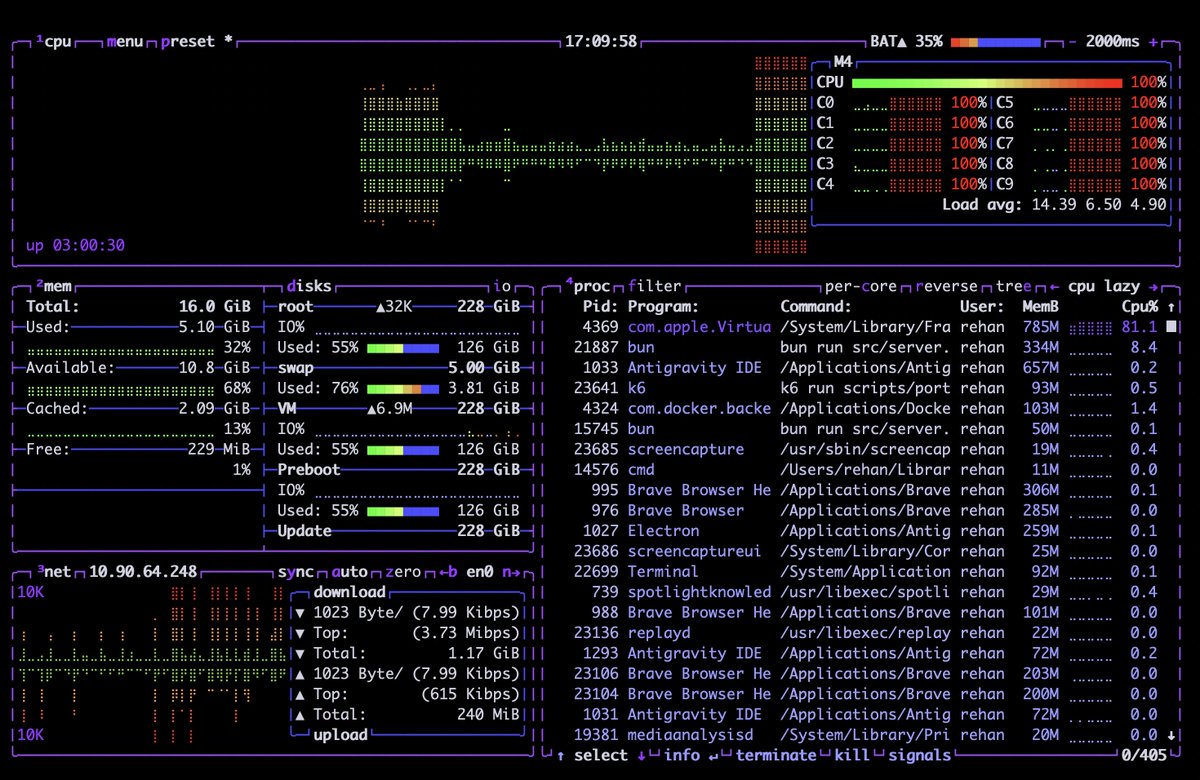Screen dimensions: 1200x780
Task: Open process info
Action: (681, 755)
